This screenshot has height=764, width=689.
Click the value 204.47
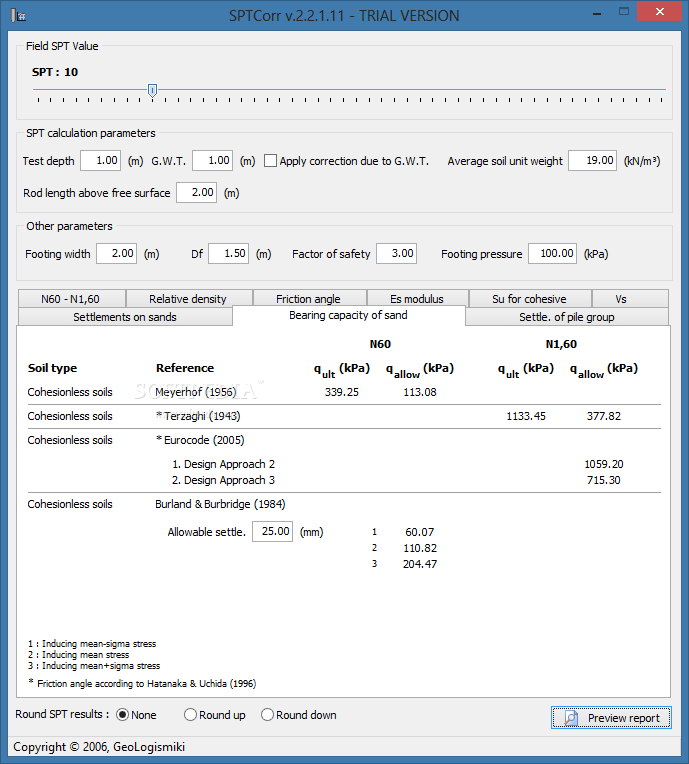pos(420,564)
